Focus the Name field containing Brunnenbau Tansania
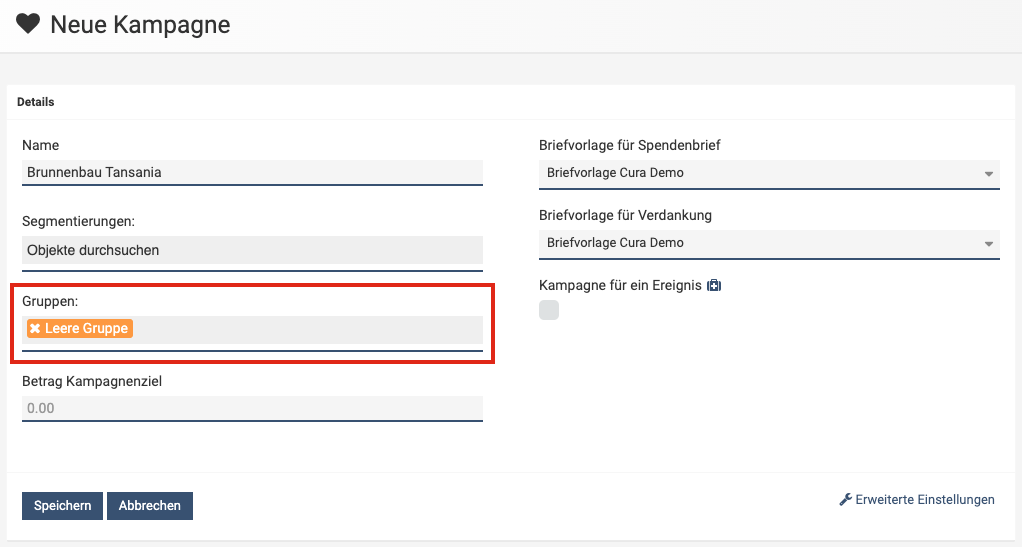 click(252, 172)
